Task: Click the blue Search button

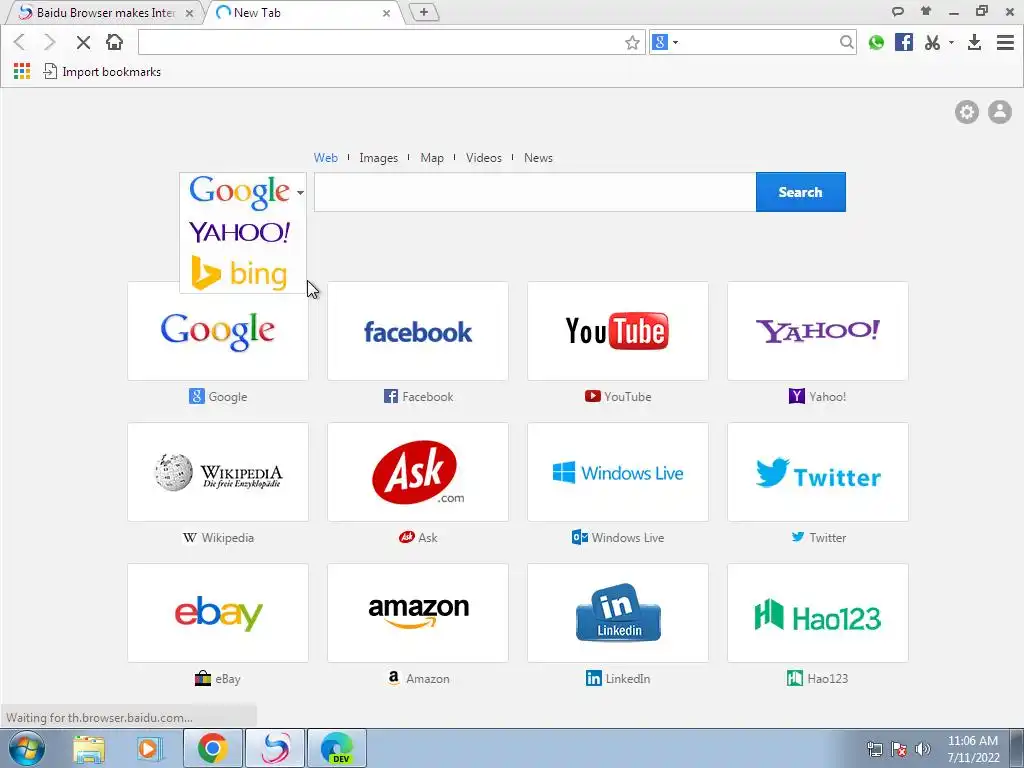Action: click(801, 192)
